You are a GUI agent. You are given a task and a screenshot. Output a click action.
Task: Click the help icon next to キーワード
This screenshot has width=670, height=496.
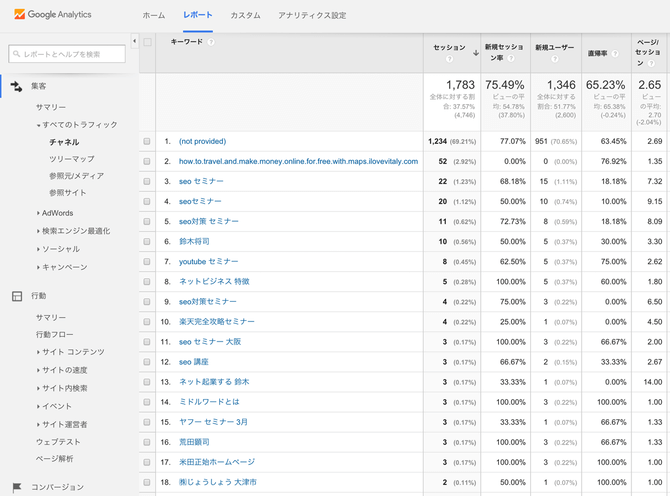(x=212, y=42)
